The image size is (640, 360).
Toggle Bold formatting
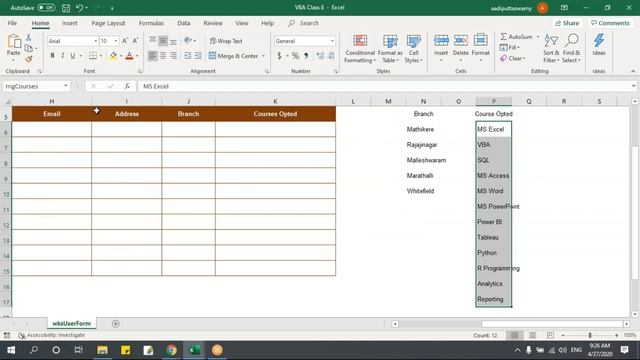pos(52,56)
